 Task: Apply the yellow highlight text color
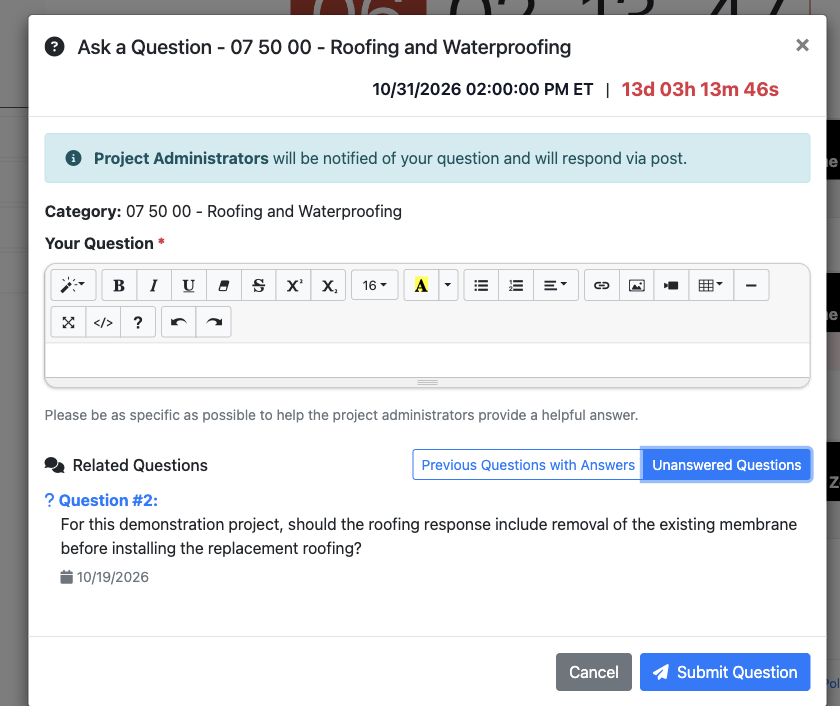click(421, 285)
